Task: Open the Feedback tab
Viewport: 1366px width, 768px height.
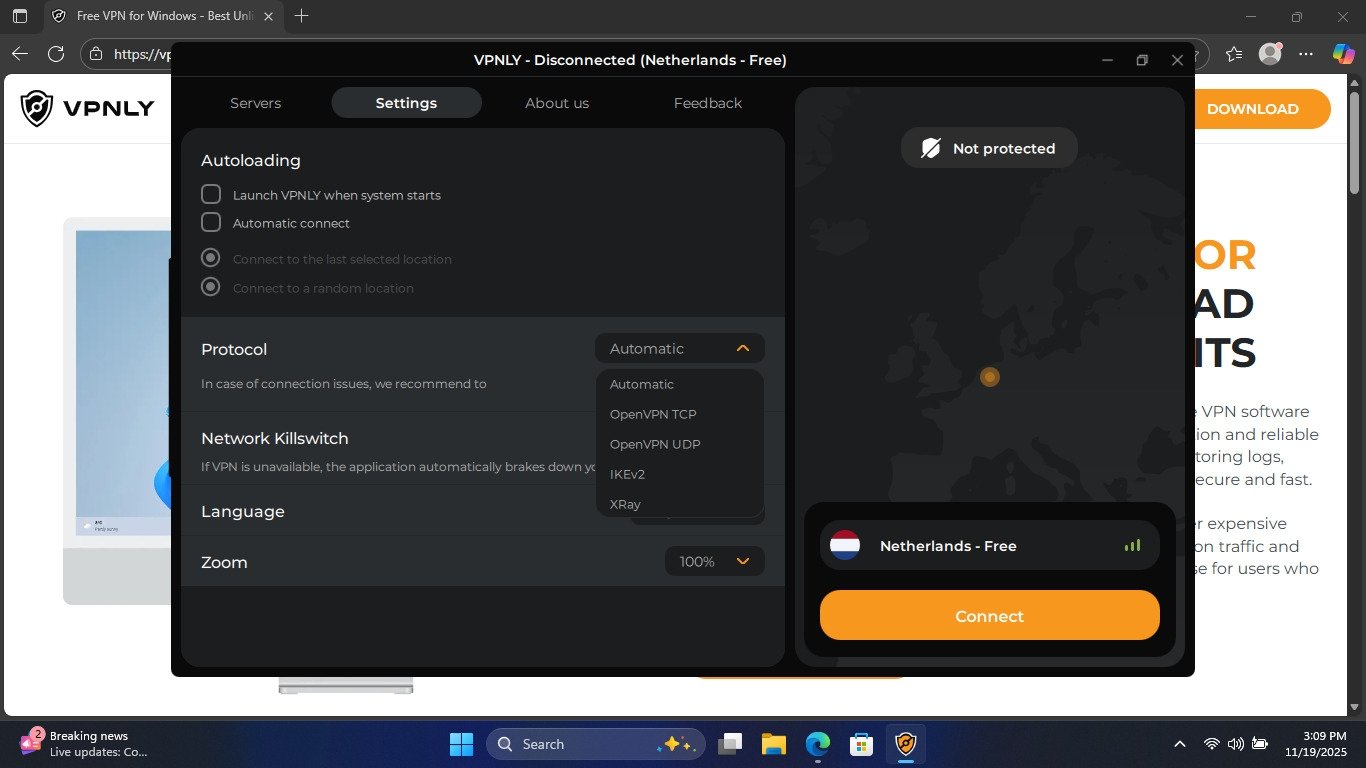Action: coord(707,103)
